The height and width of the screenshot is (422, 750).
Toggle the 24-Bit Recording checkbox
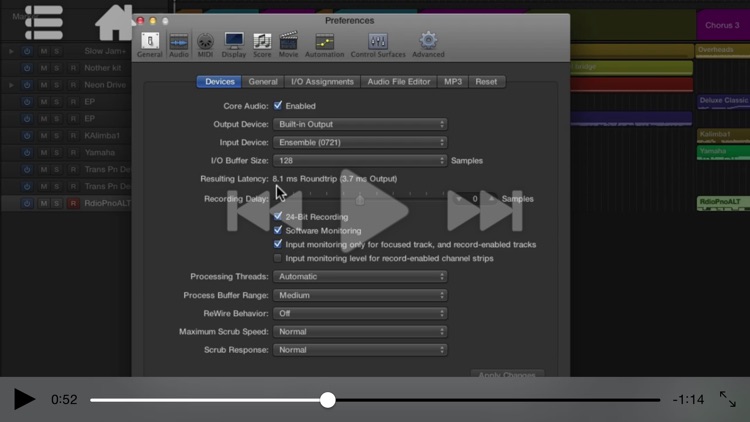pos(277,216)
